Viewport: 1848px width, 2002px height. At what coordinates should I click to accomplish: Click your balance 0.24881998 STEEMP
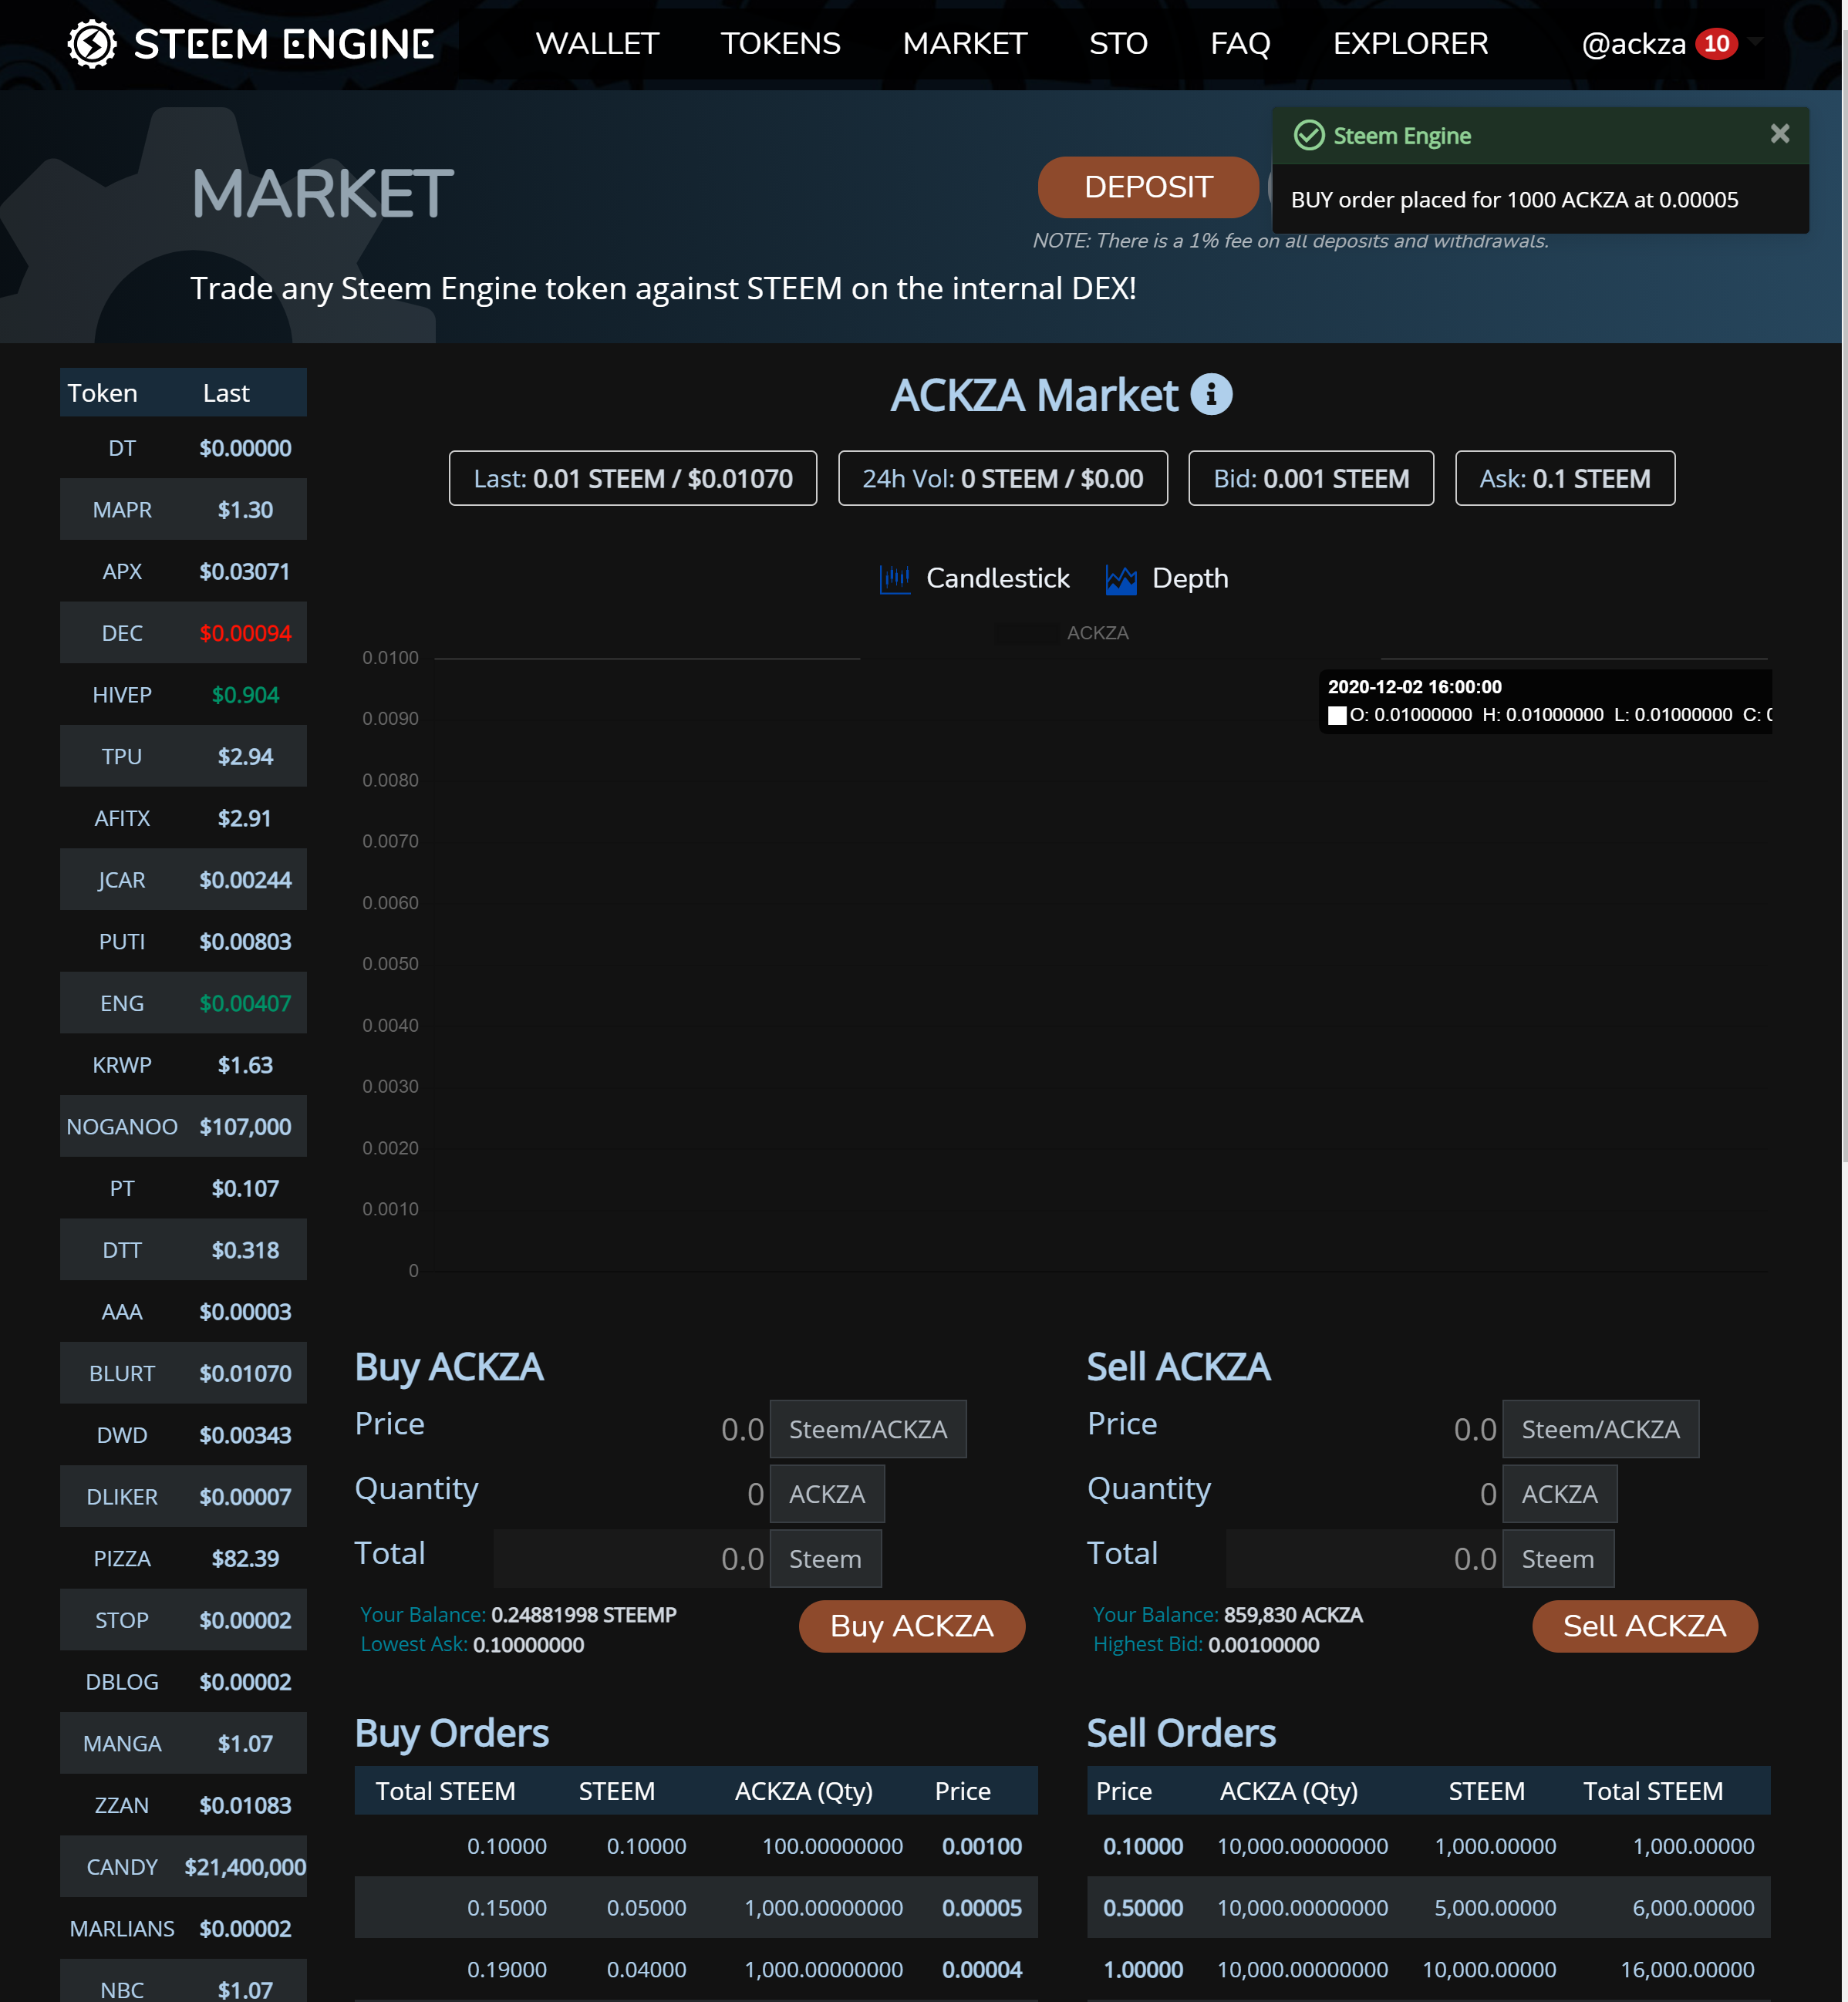tap(584, 1615)
